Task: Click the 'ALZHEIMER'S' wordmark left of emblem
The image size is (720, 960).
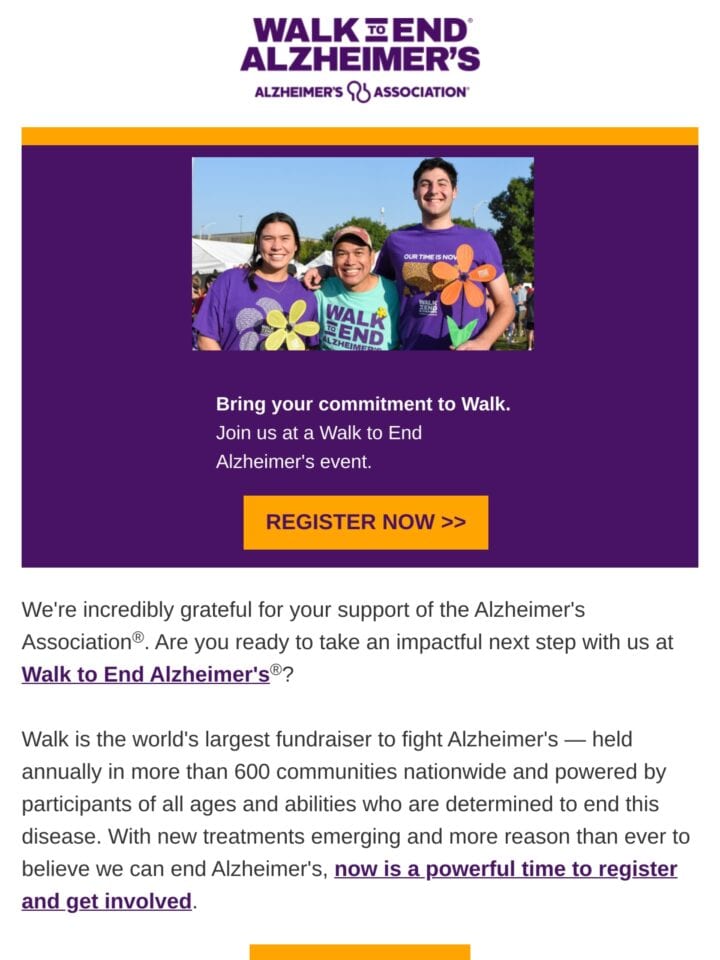Action: pyautogui.click(x=299, y=92)
